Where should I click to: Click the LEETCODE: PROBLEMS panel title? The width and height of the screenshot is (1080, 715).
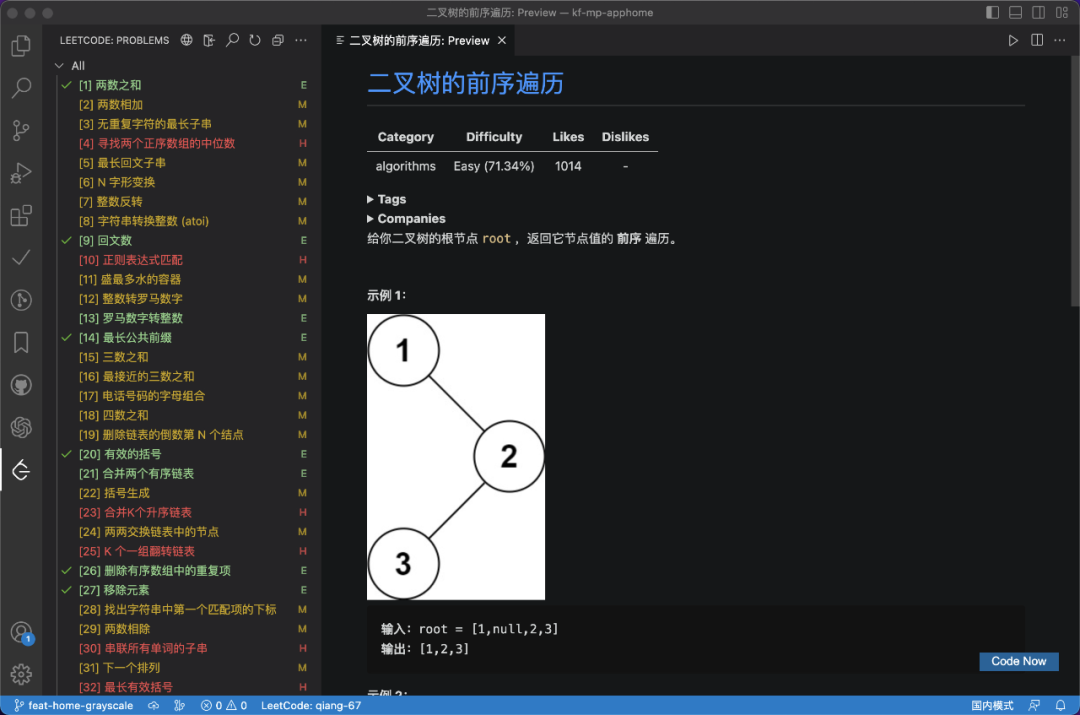pos(114,40)
